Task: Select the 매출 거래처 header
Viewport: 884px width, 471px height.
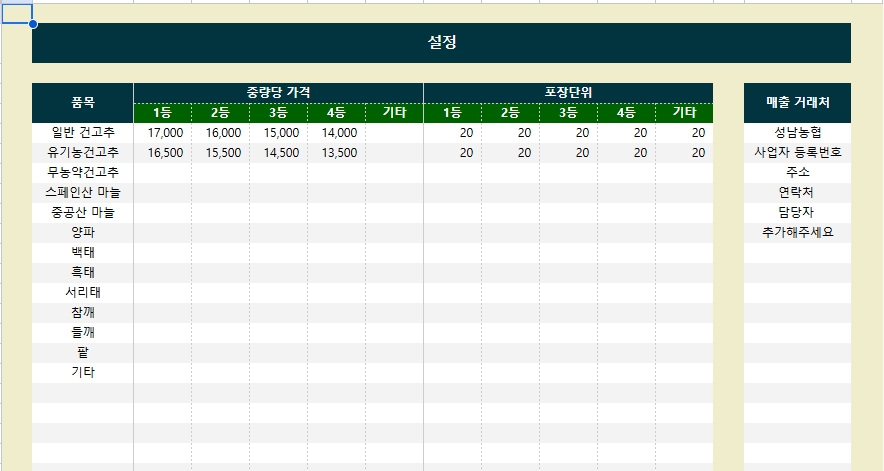Action: pyautogui.click(x=797, y=103)
